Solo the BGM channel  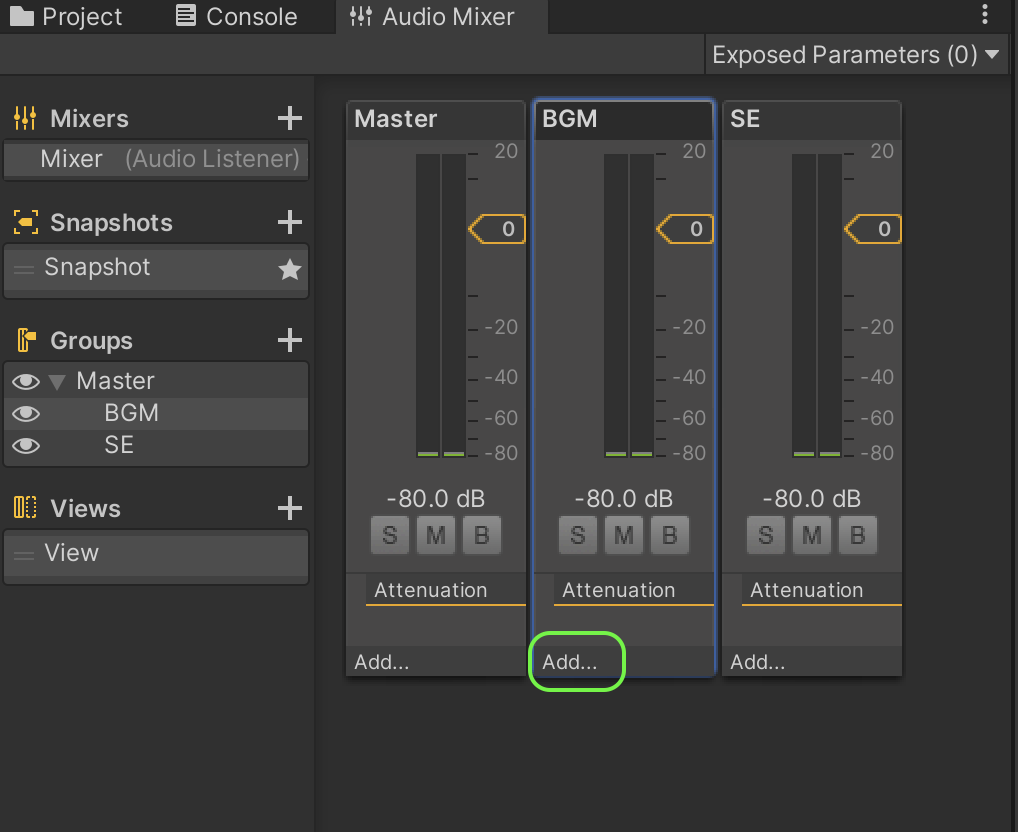(x=578, y=535)
